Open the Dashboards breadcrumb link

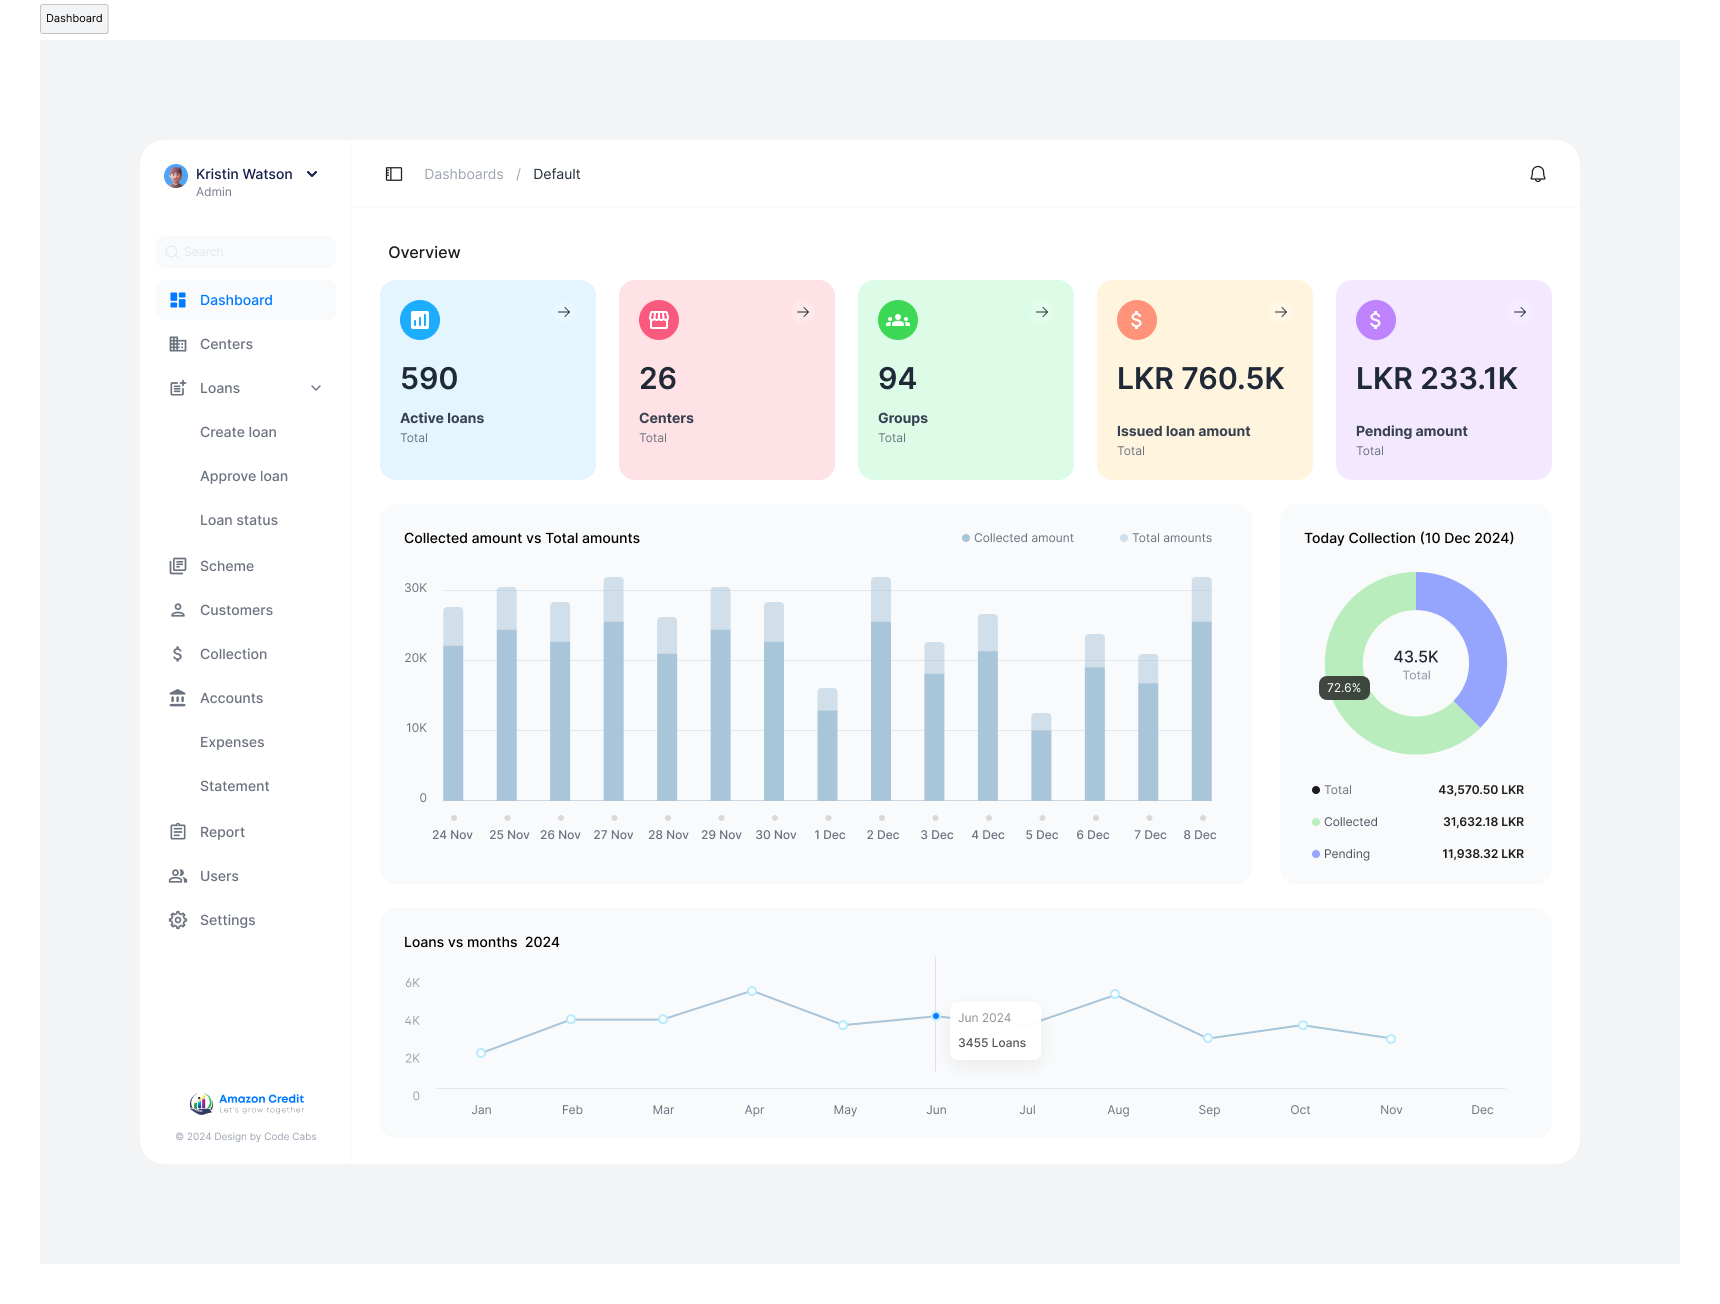[464, 173]
